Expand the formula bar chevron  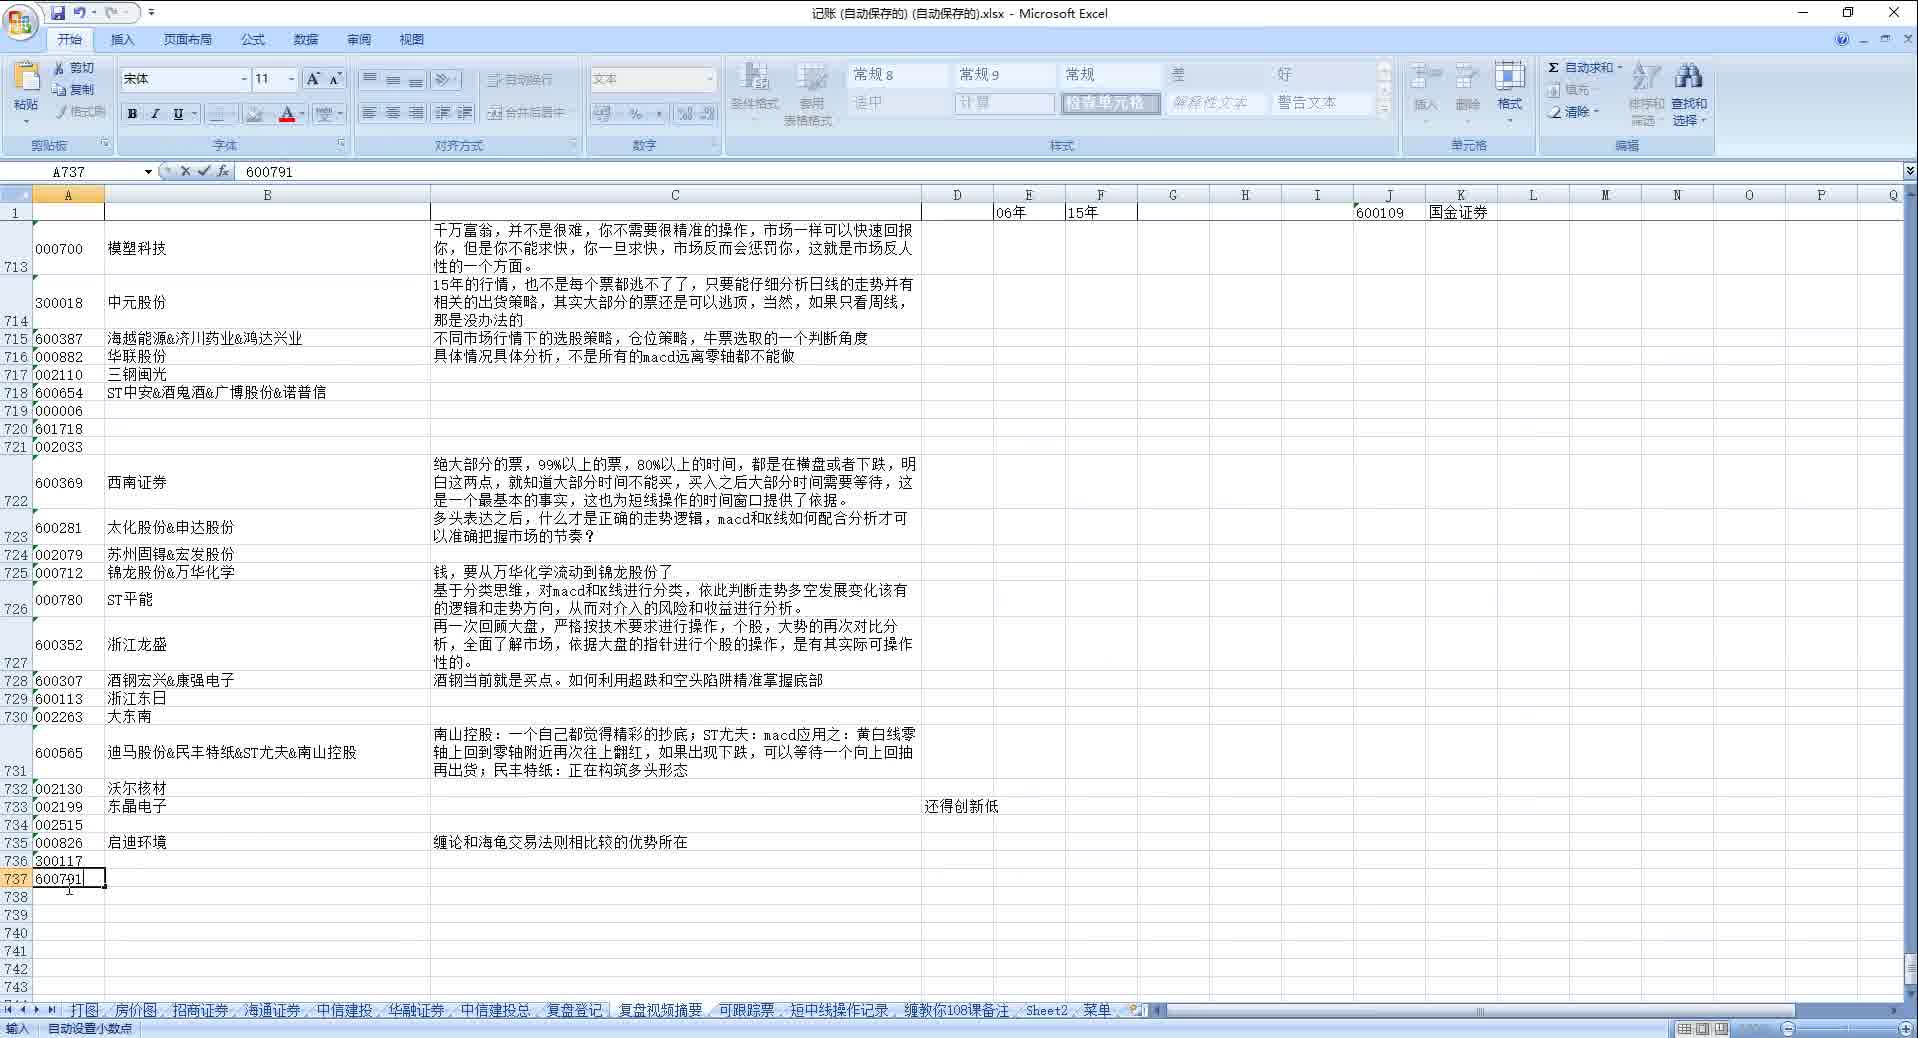click(x=1909, y=171)
